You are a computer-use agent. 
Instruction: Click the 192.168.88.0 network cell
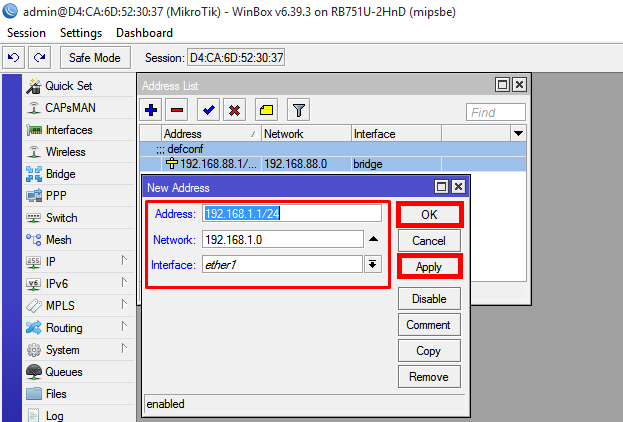(x=306, y=164)
